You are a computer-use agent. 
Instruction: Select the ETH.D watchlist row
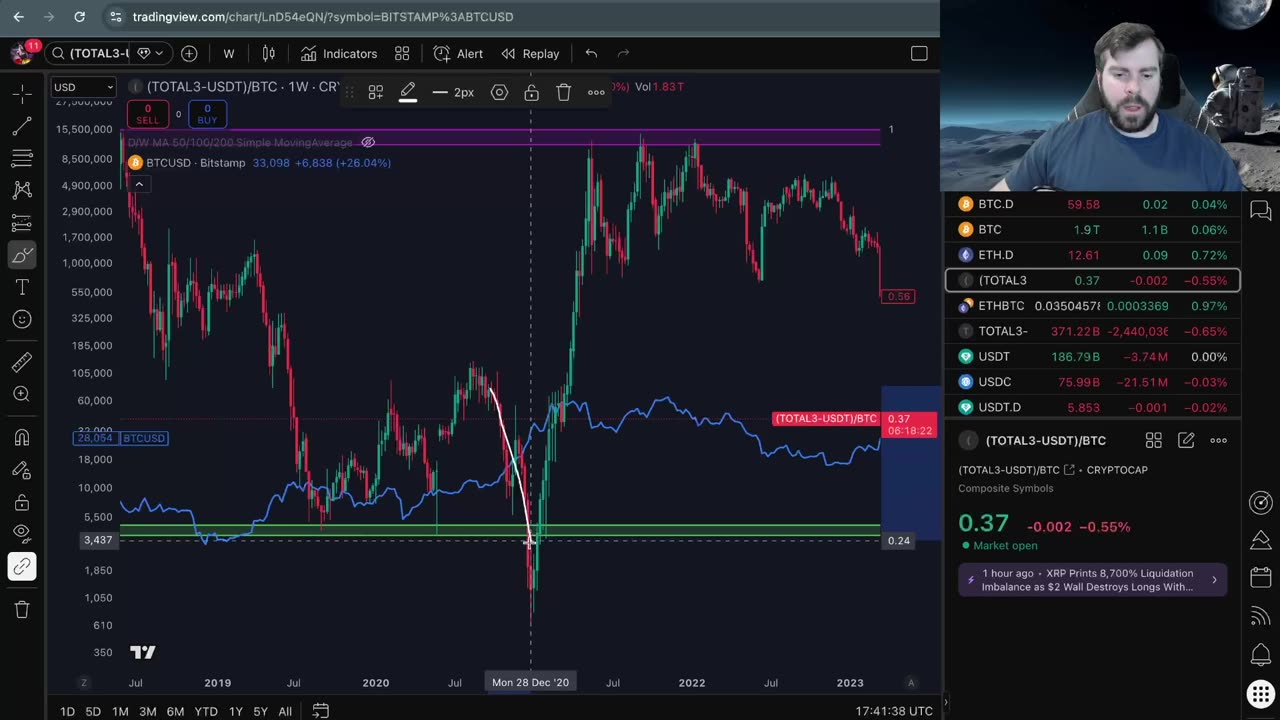click(x=1093, y=255)
